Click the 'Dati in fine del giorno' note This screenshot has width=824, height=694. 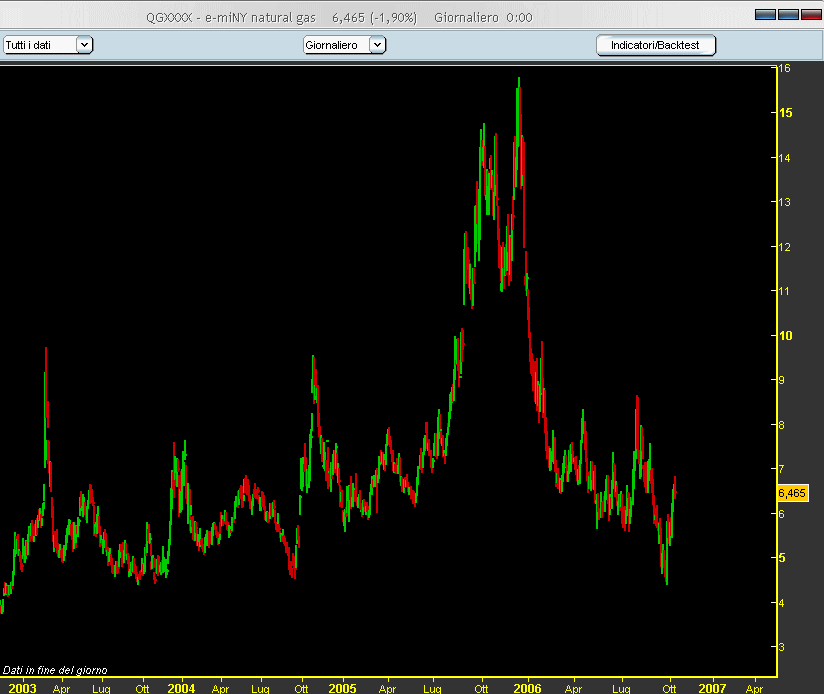[x=55, y=670]
